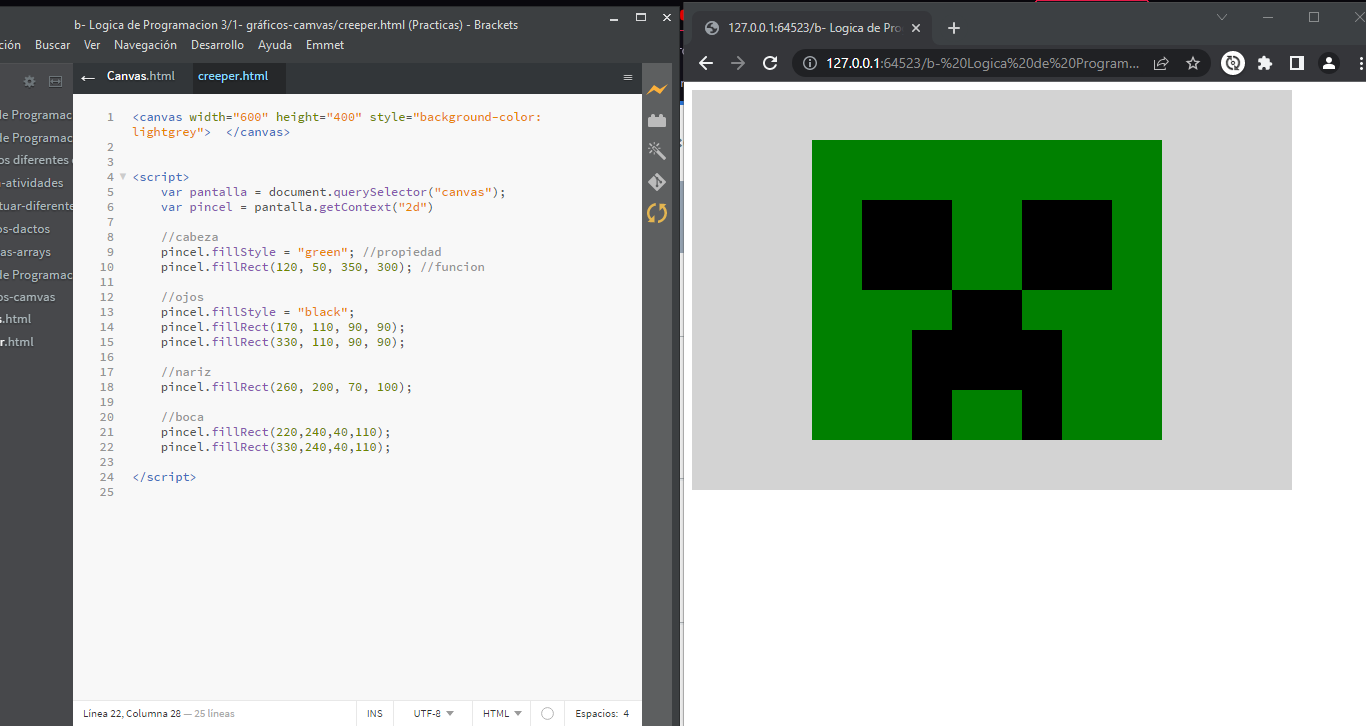
Task: Open Chrome tab search chevron
Action: point(1221,17)
